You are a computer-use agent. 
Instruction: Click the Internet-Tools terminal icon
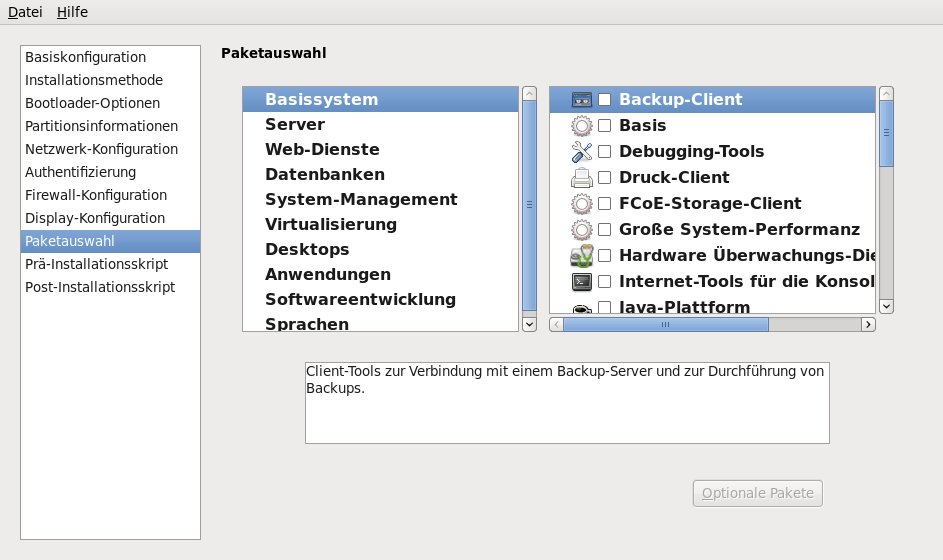(x=582, y=281)
